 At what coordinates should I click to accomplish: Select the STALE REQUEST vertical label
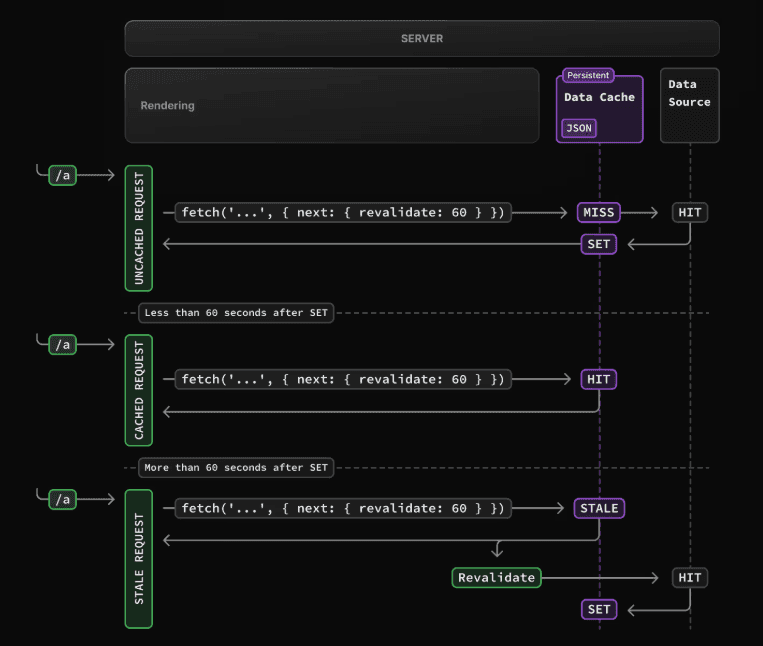(139, 559)
